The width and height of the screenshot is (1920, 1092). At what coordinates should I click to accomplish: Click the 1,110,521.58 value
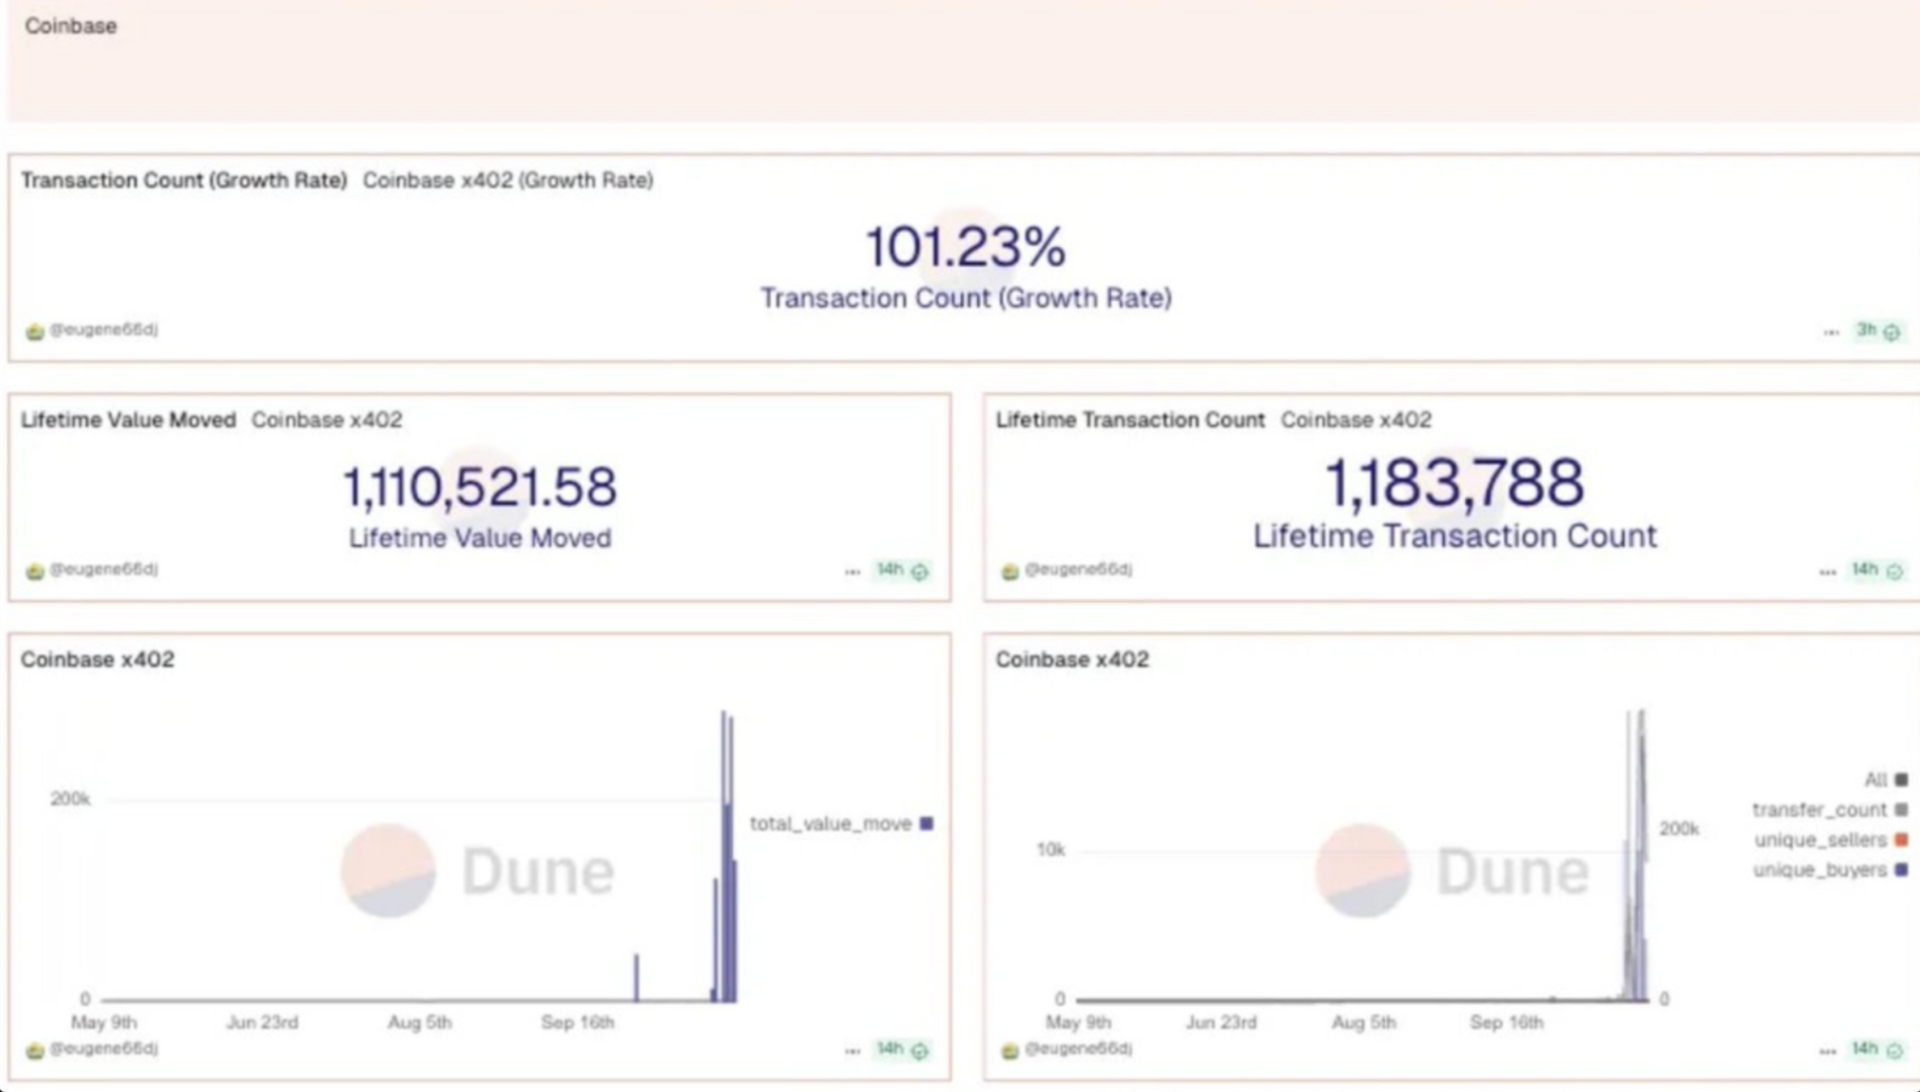click(x=480, y=487)
